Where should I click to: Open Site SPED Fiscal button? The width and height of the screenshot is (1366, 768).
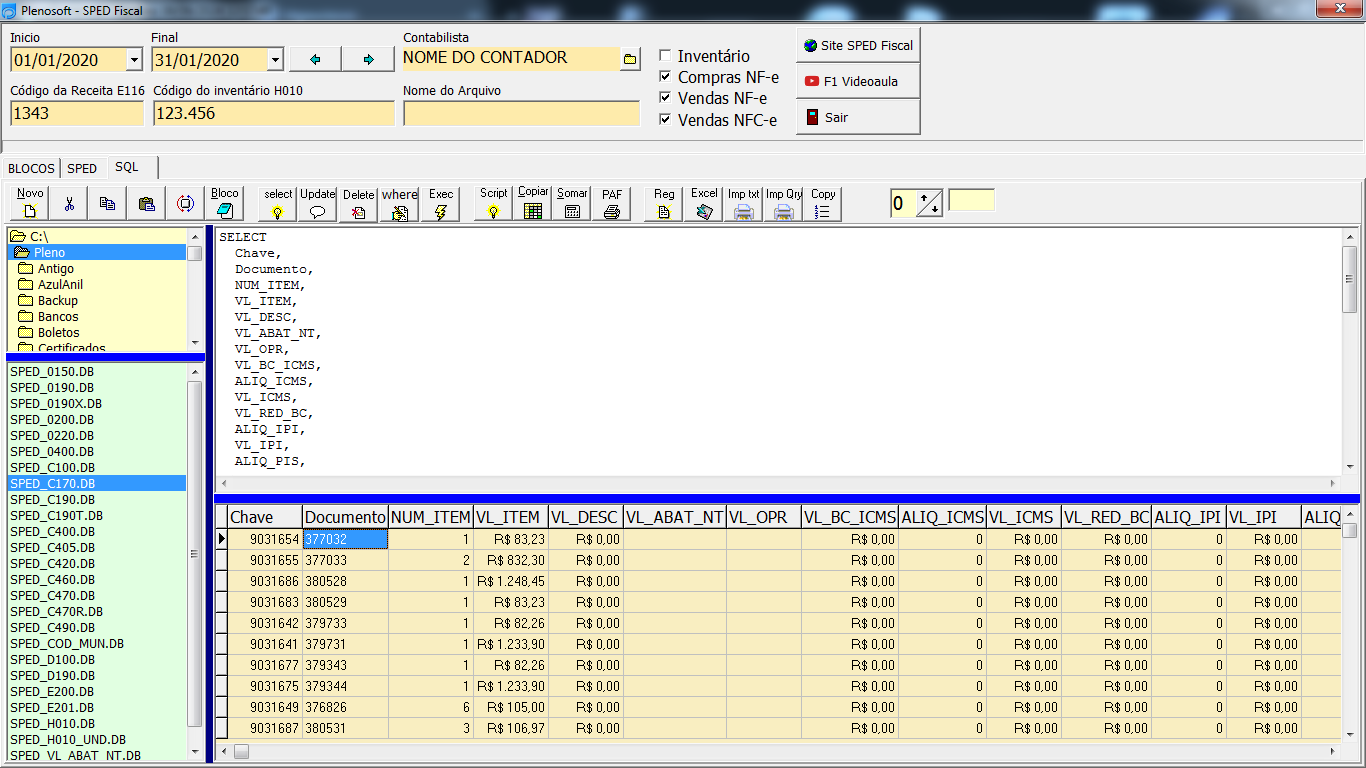[x=858, y=45]
